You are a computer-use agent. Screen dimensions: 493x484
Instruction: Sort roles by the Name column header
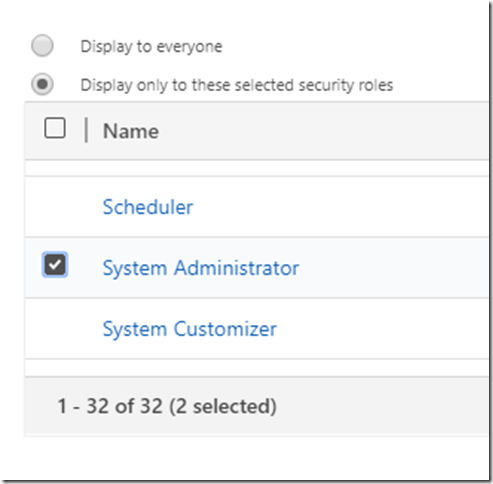pyautogui.click(x=131, y=131)
